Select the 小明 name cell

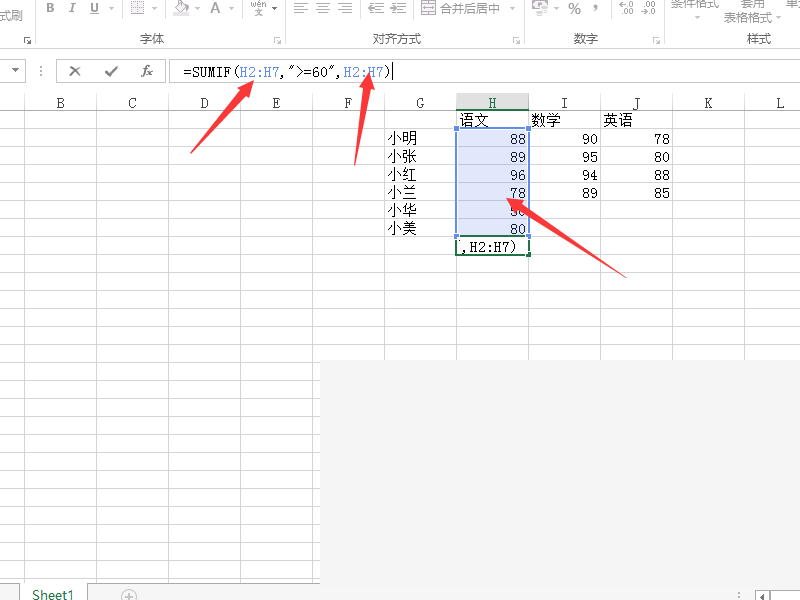(x=420, y=138)
